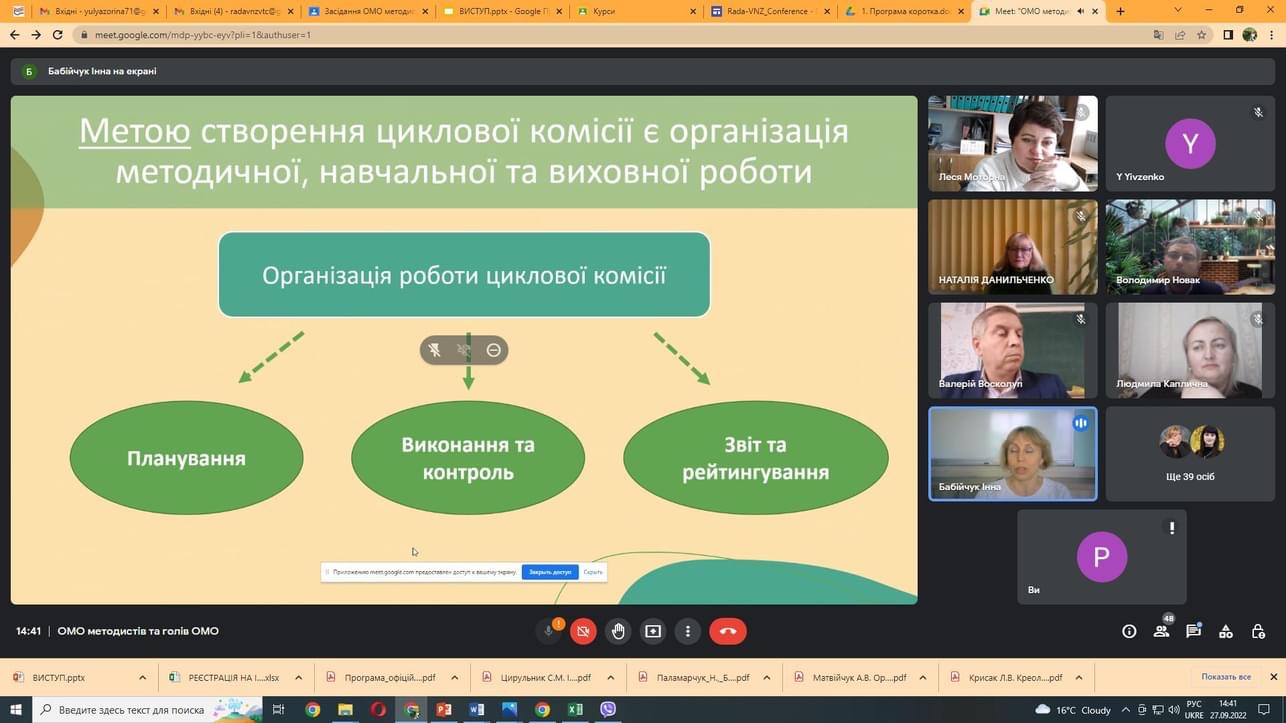The image size is (1286, 723).
Task: Click the red leave call button
Action: point(728,631)
